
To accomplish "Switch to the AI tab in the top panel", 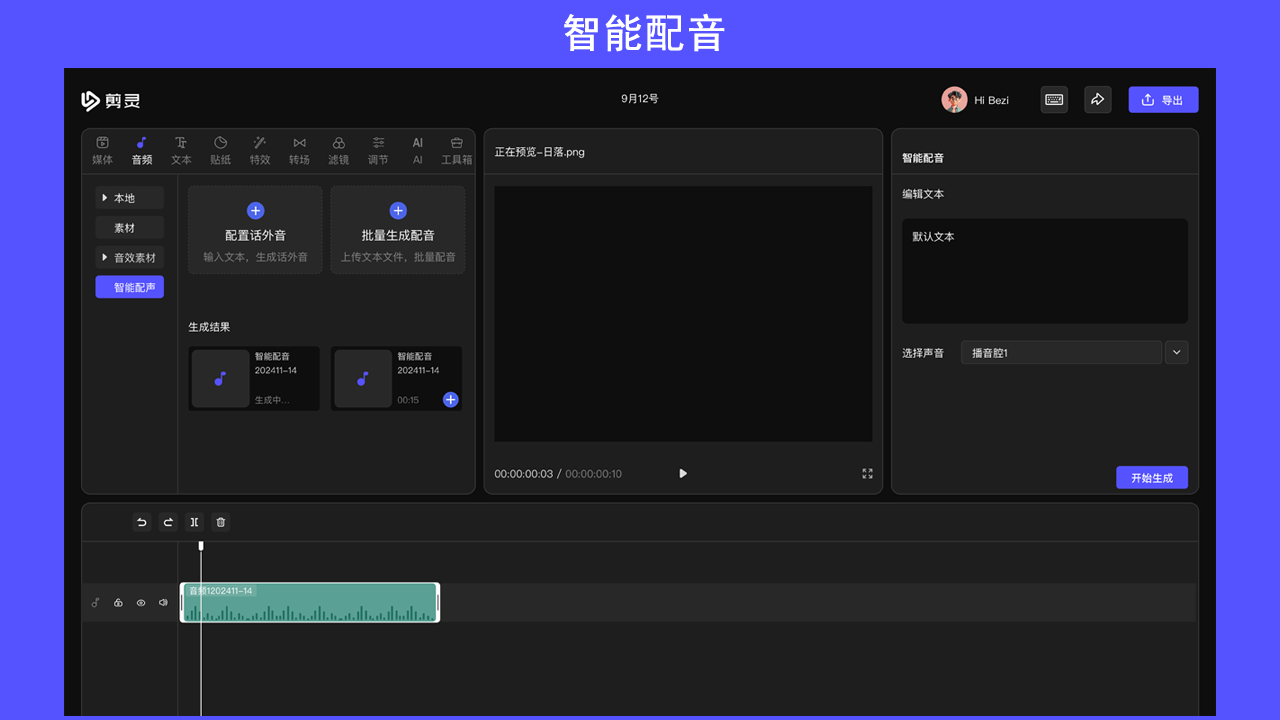I will [x=417, y=150].
